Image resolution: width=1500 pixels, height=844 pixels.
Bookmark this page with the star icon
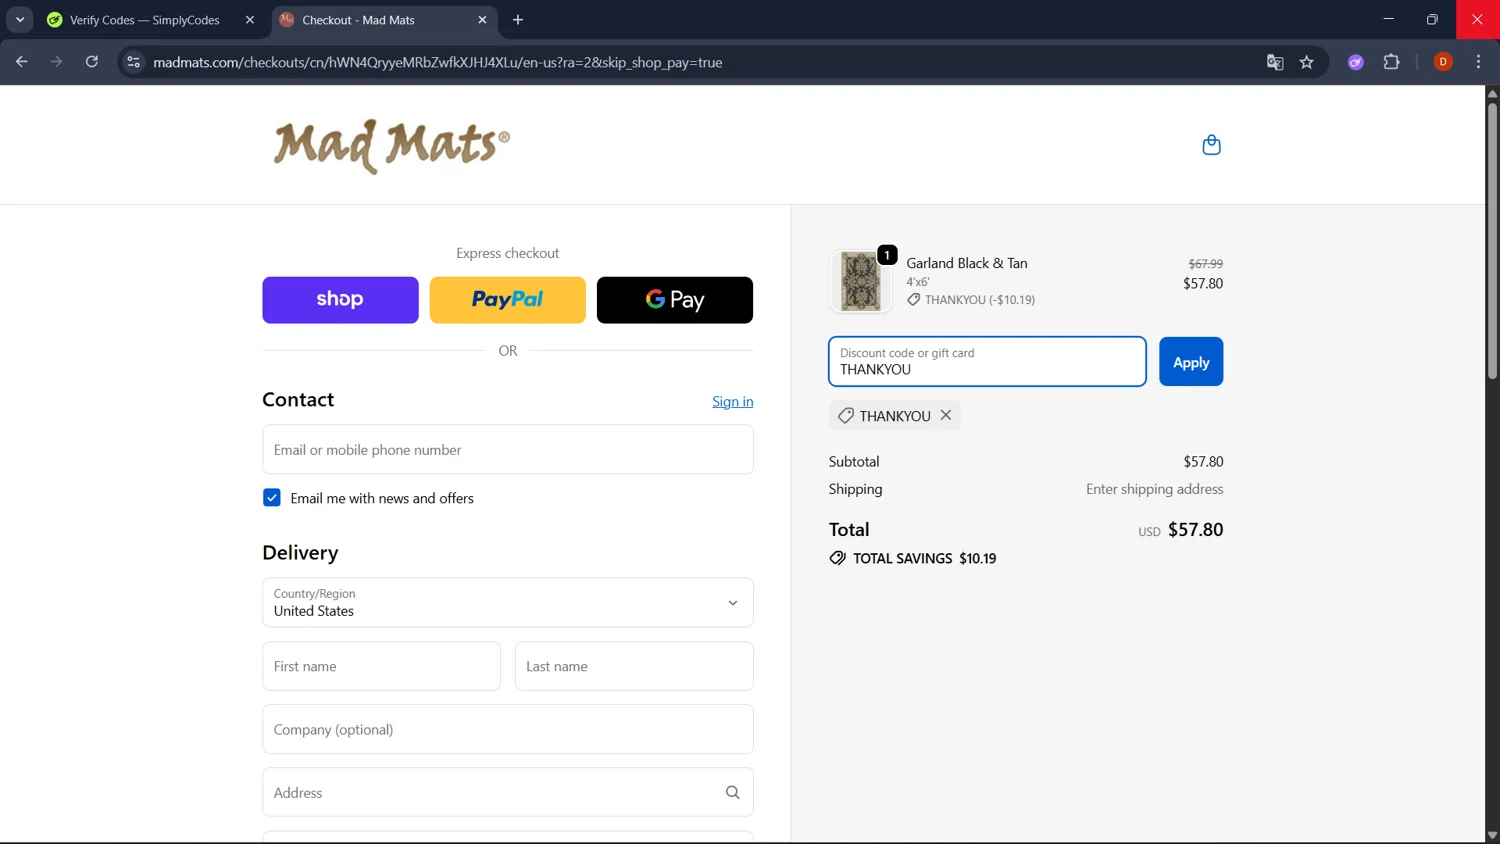1307,62
